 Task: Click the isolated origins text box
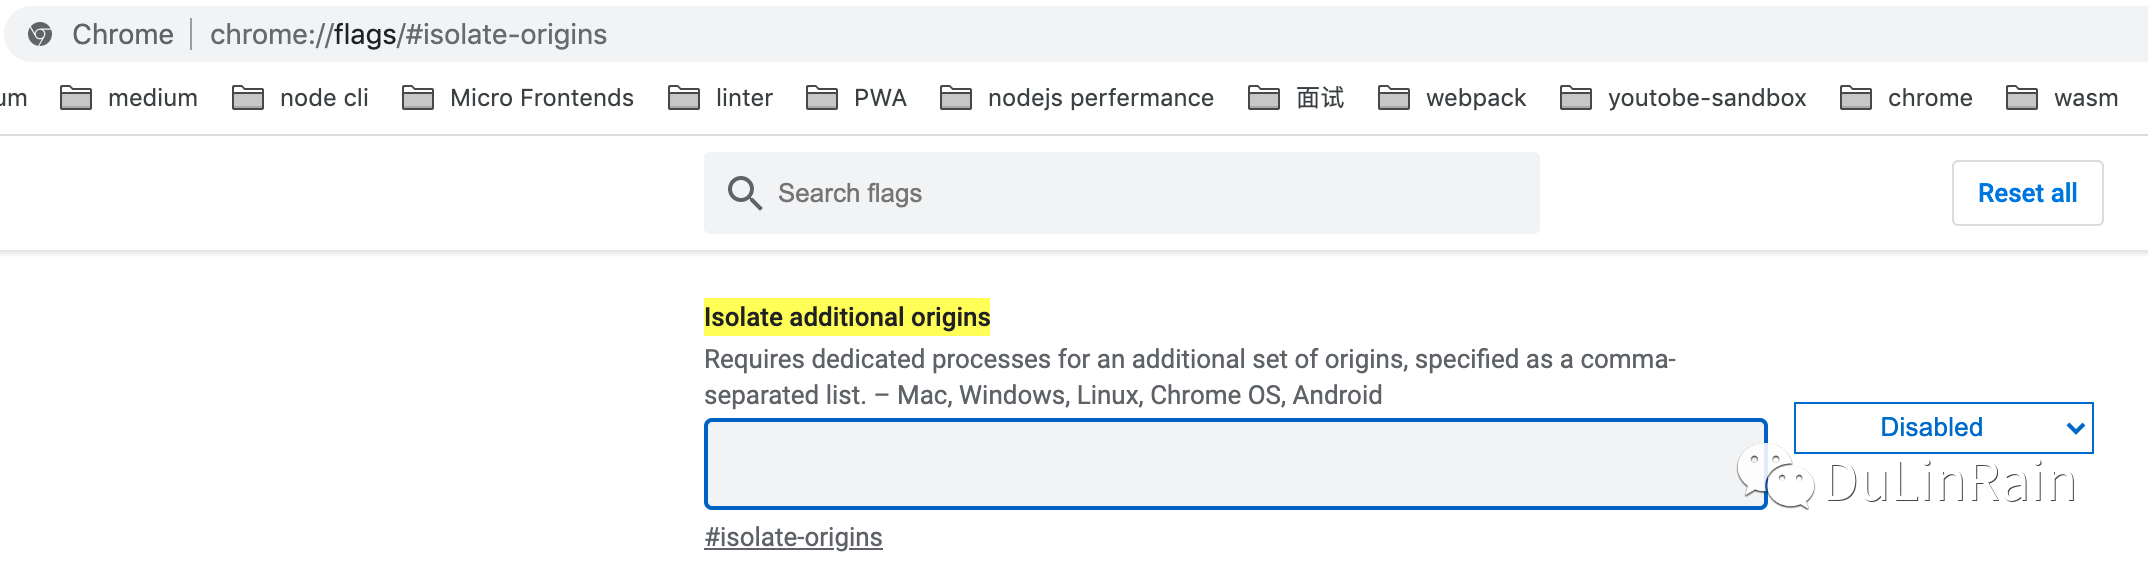point(1220,464)
